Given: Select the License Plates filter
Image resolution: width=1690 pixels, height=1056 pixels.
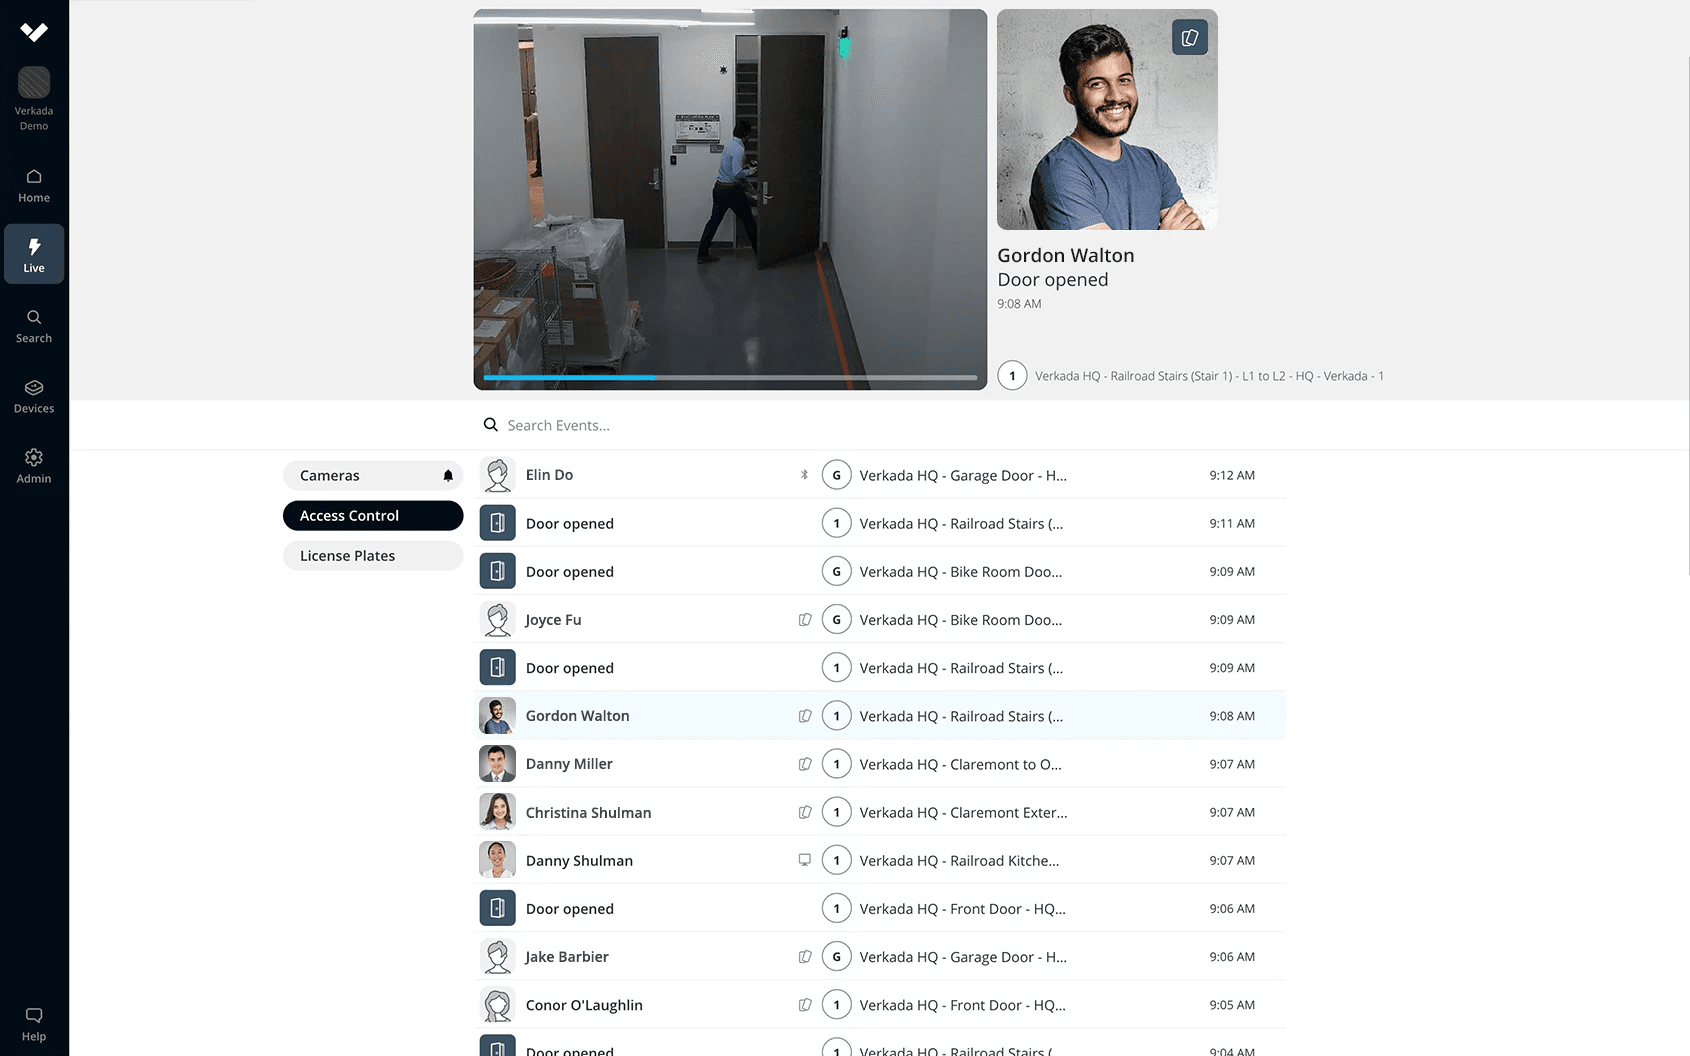Looking at the screenshot, I should coord(373,556).
